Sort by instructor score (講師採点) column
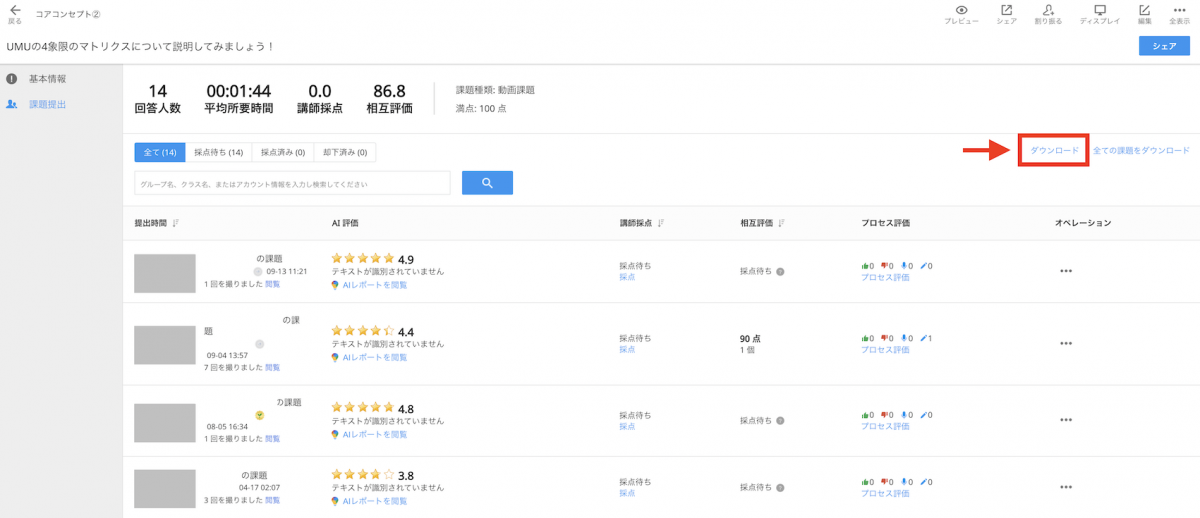The image size is (1200, 518). coord(661,223)
